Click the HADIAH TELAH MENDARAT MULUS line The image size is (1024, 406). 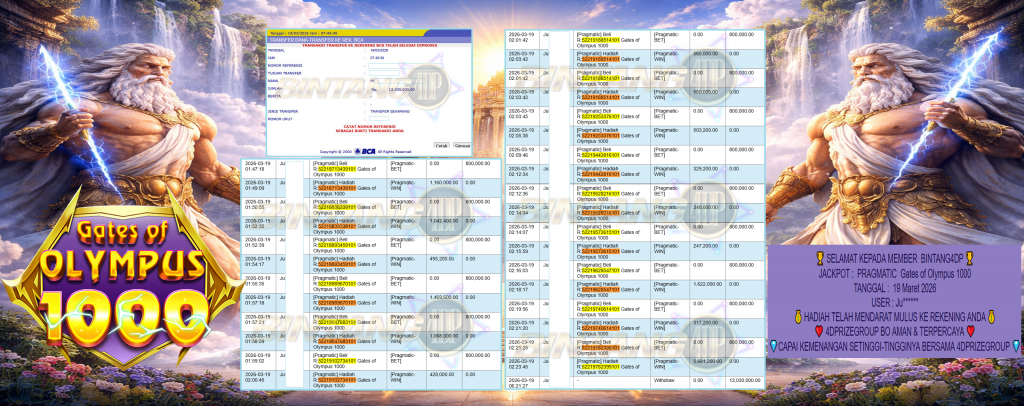(x=894, y=317)
